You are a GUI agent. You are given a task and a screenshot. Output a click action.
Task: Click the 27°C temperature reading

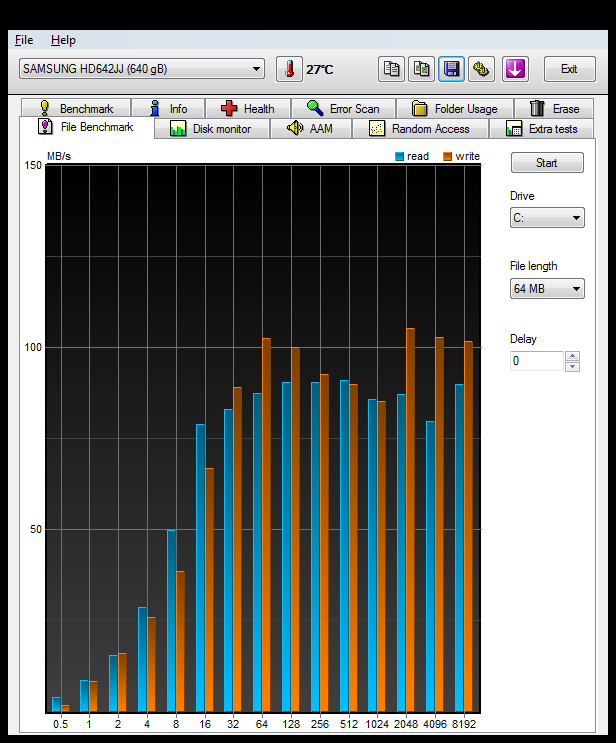click(x=319, y=70)
